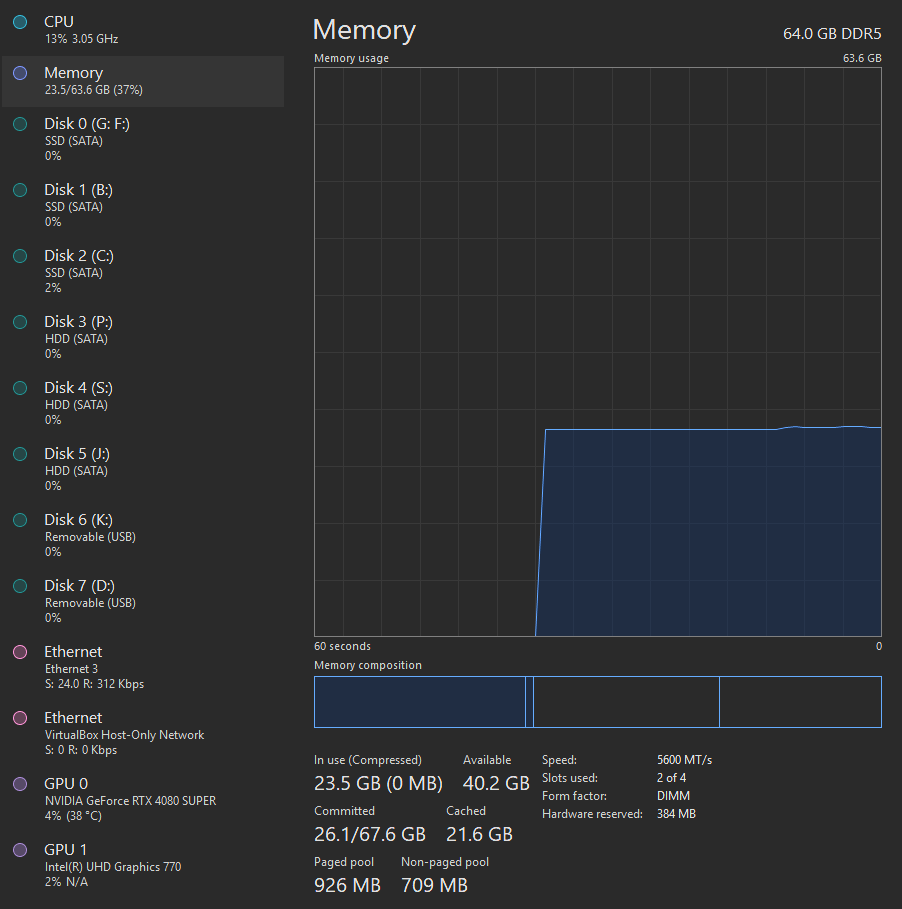Viewport: 902px width, 909px height.
Task: Click the GPU 0 purple circle icon
Action: coord(20,784)
